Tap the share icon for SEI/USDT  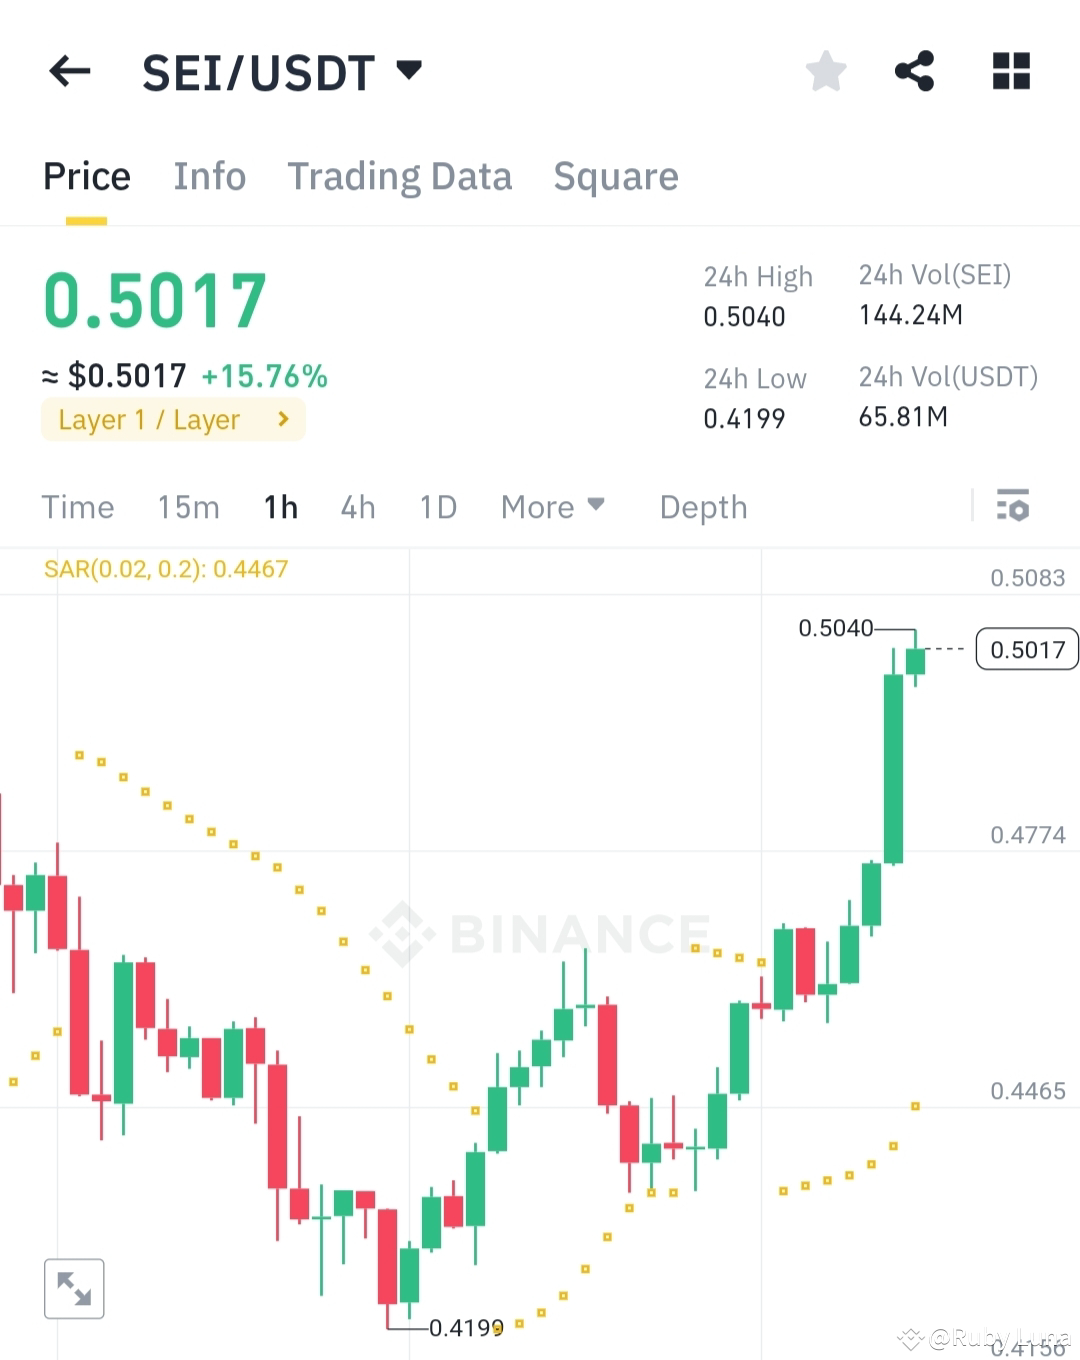point(913,70)
